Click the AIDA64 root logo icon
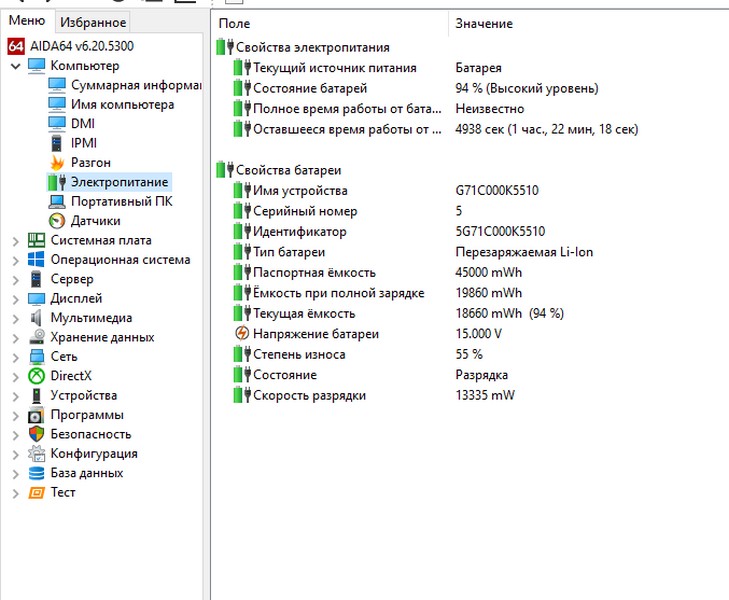Viewport: 729px width, 600px height. (15, 46)
